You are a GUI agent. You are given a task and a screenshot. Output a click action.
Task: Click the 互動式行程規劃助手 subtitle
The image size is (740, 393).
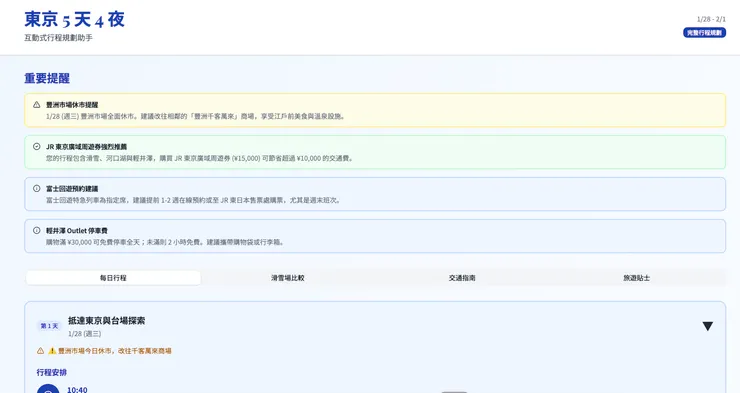coord(59,38)
